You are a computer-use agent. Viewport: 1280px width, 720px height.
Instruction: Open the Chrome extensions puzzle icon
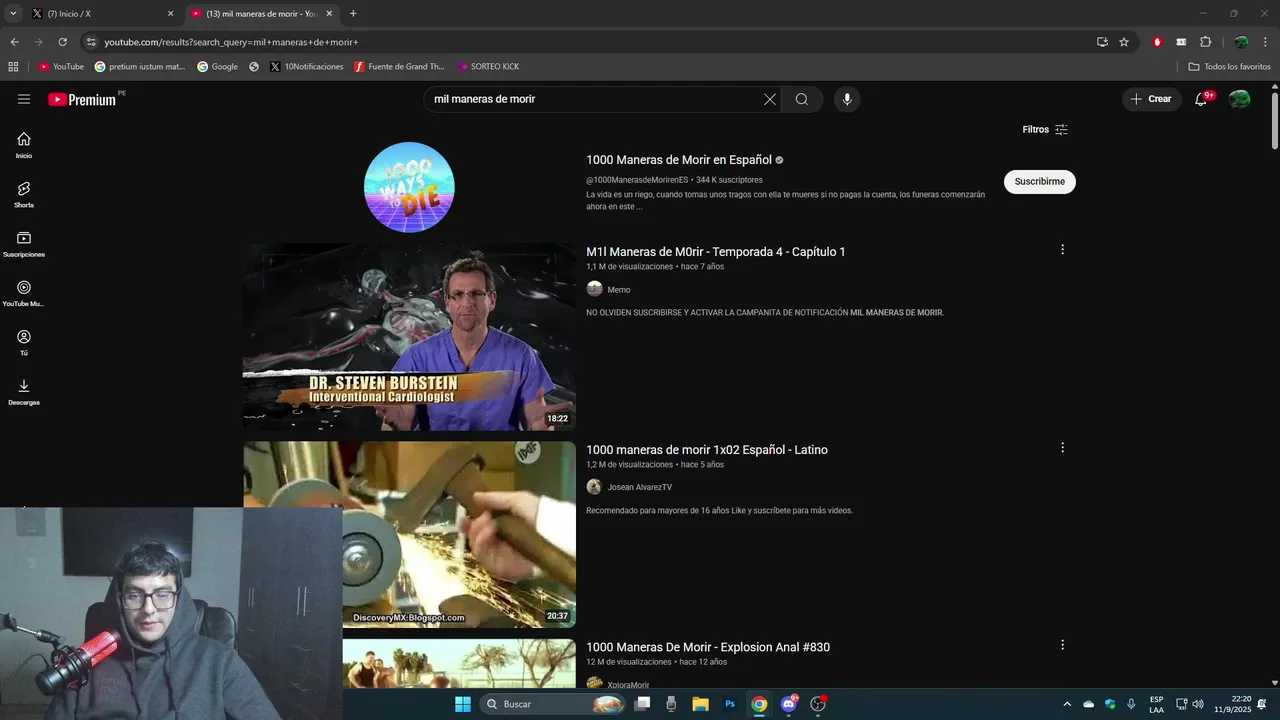coord(1205,42)
